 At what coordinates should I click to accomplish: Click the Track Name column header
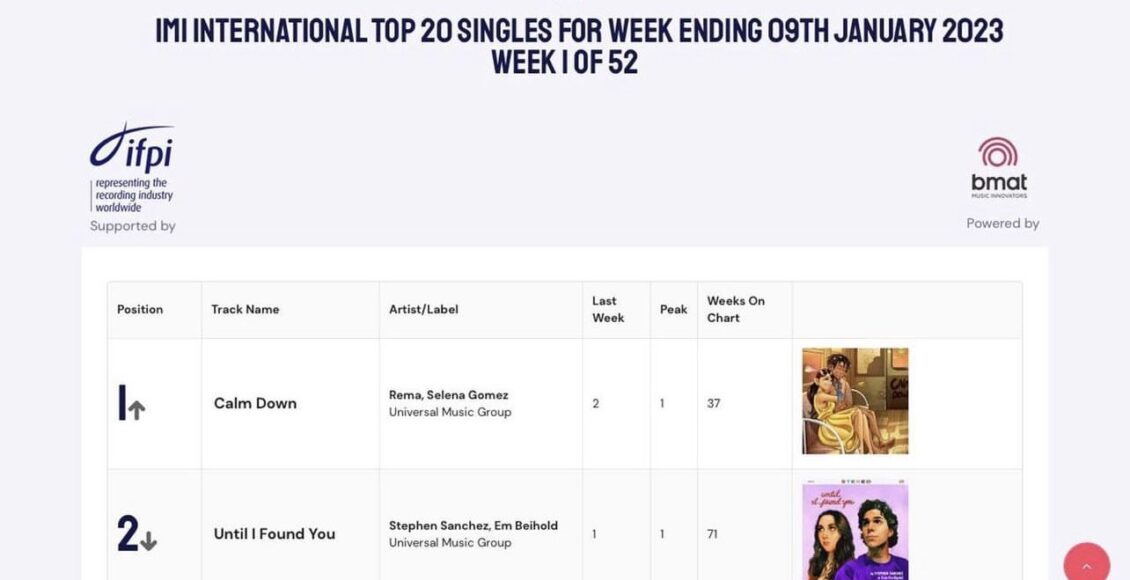tap(245, 309)
